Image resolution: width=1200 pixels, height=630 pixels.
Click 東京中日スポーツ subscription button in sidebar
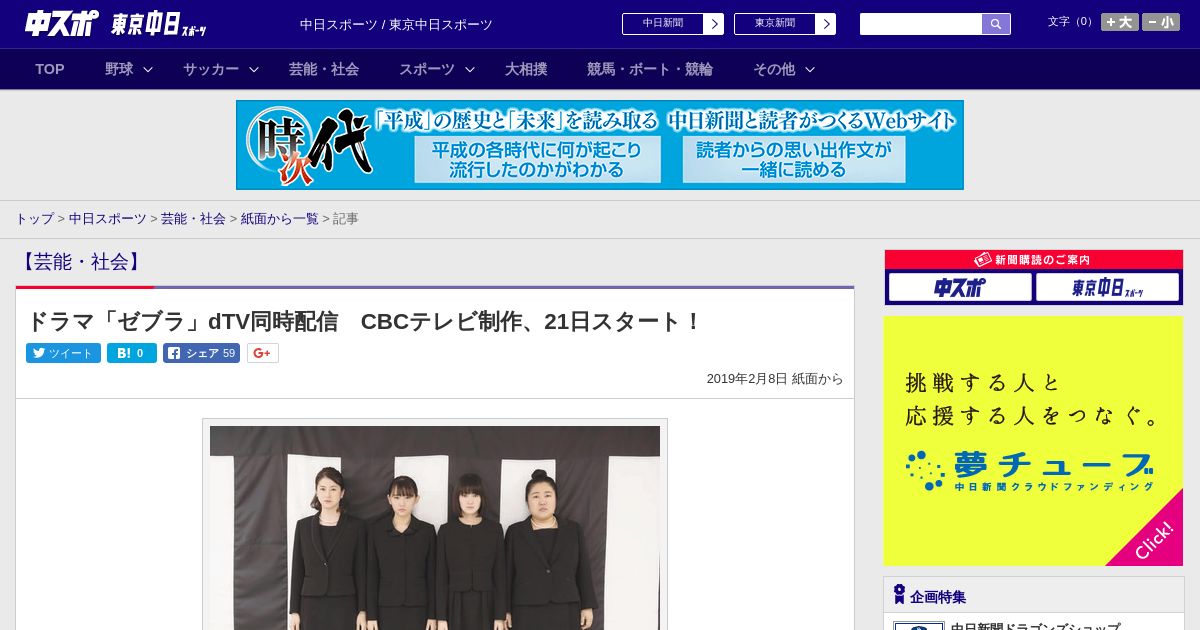1107,288
